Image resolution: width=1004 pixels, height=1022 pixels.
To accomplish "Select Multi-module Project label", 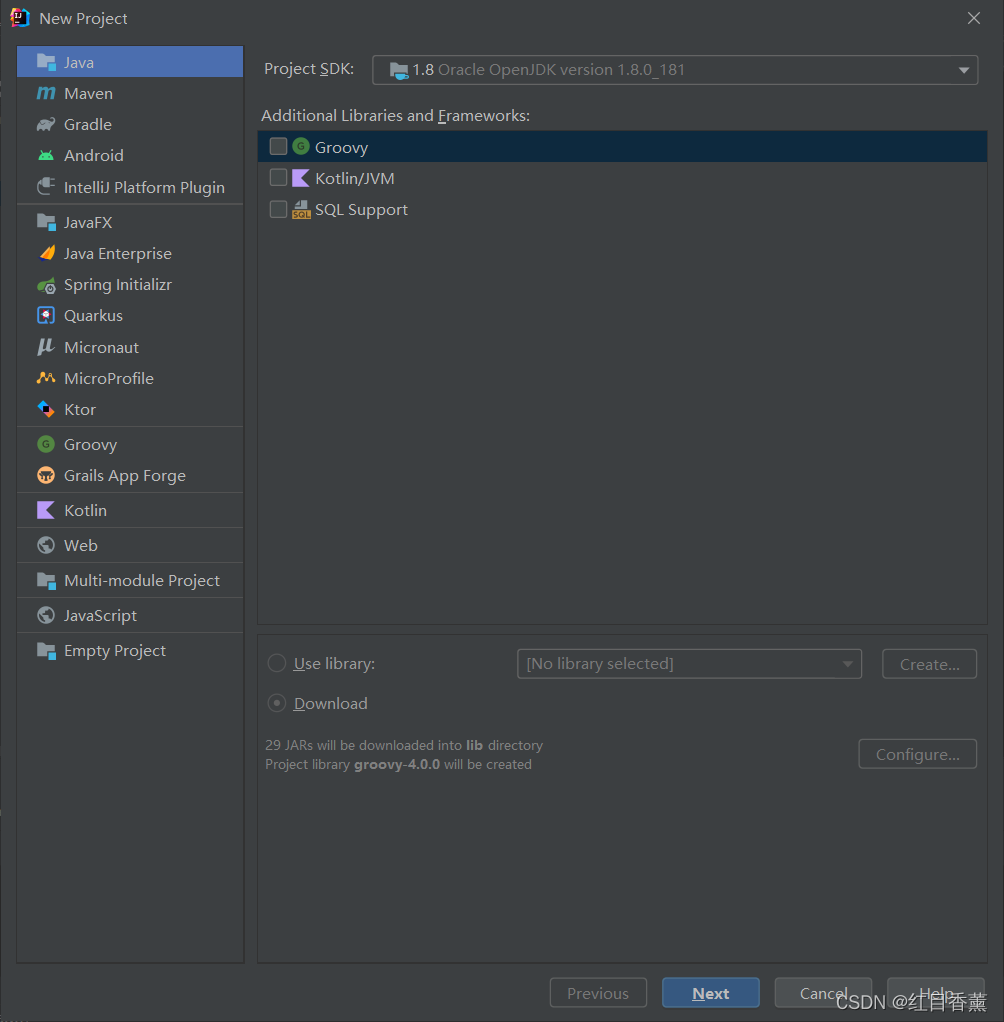I will click(141, 581).
